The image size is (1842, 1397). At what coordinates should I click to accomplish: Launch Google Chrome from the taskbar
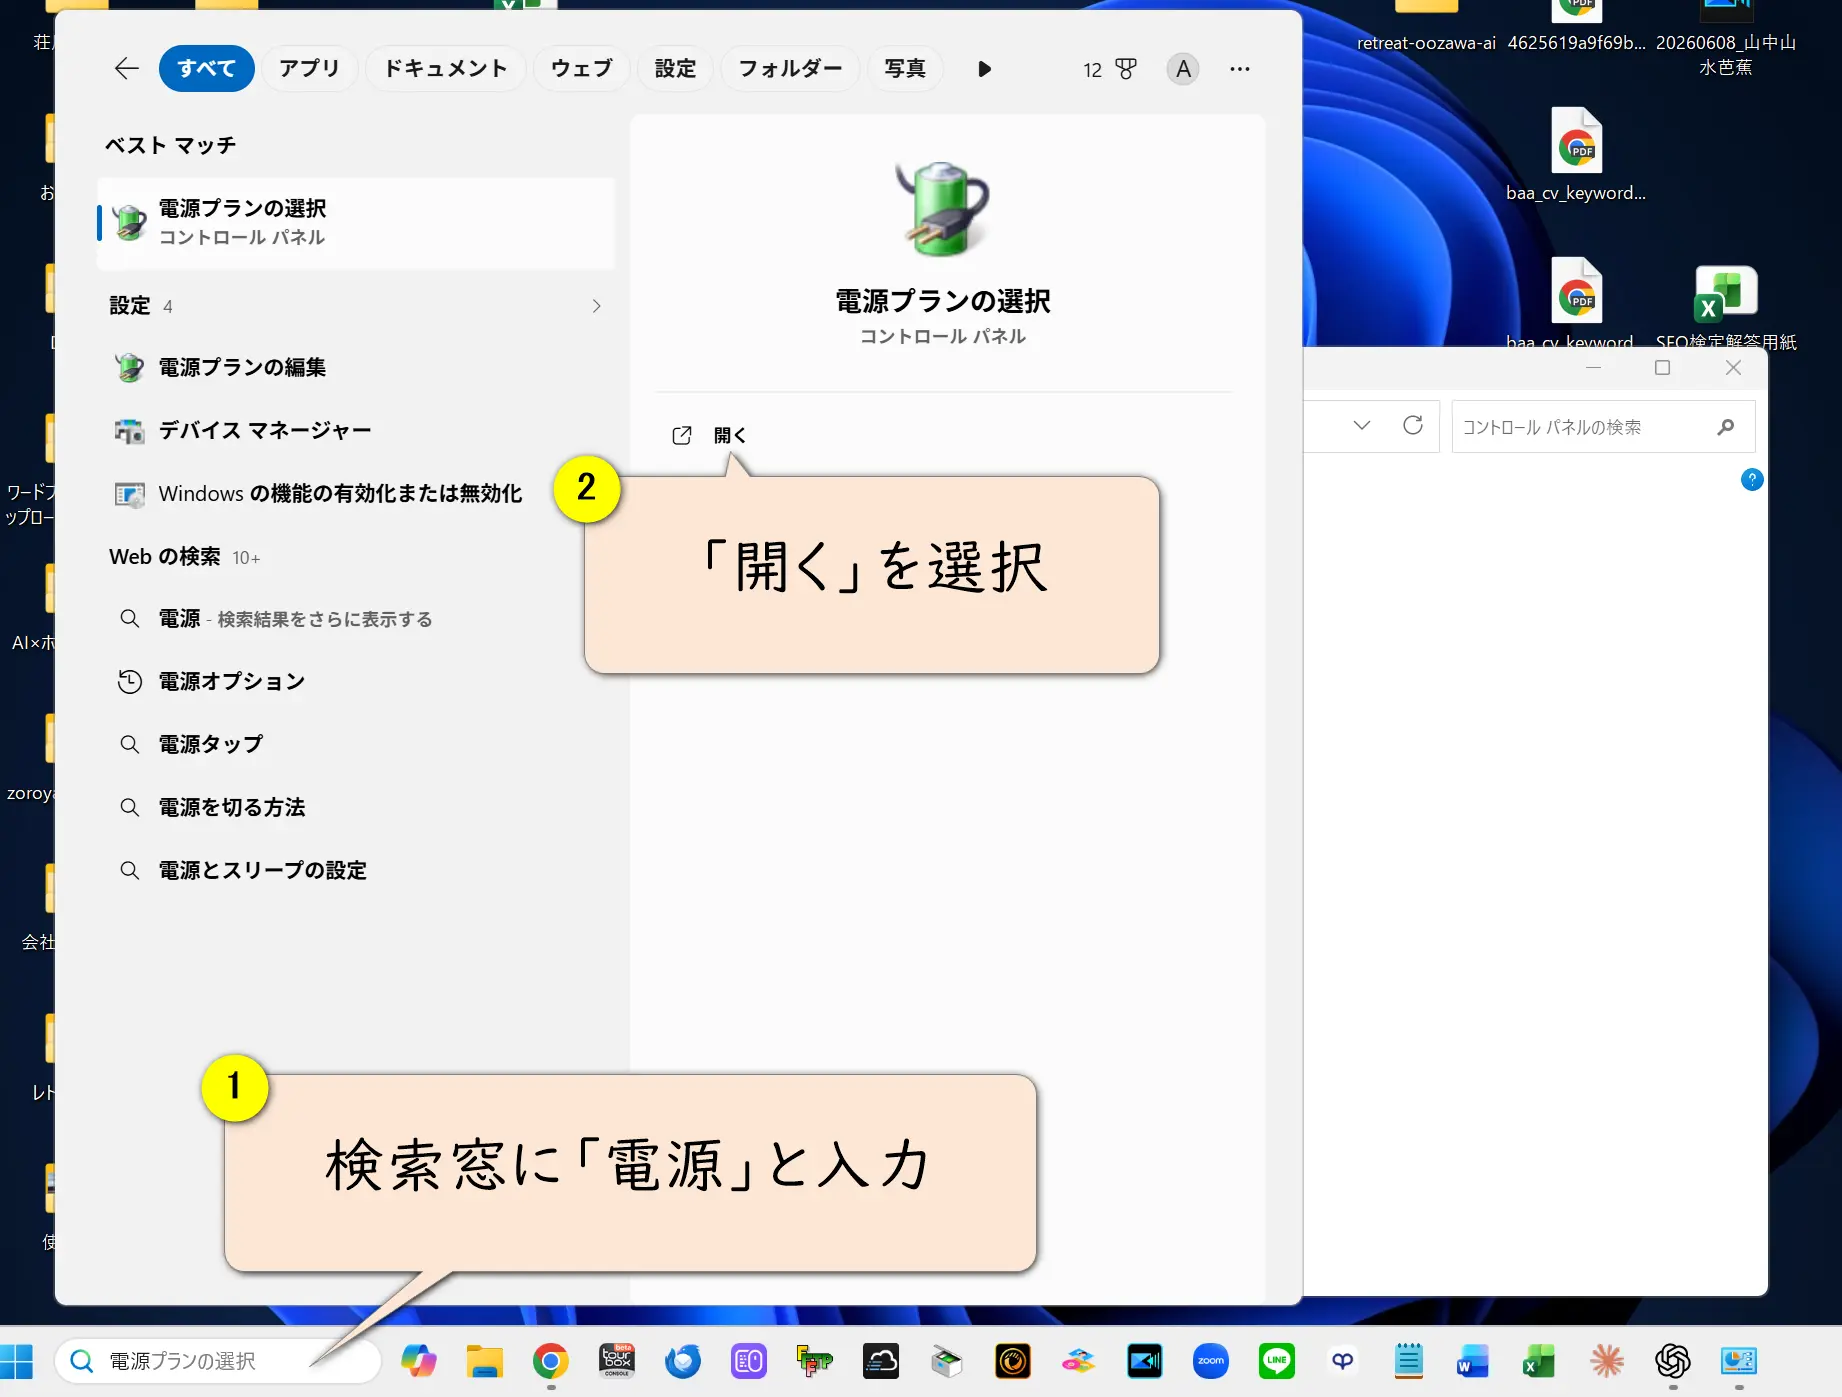click(550, 1361)
